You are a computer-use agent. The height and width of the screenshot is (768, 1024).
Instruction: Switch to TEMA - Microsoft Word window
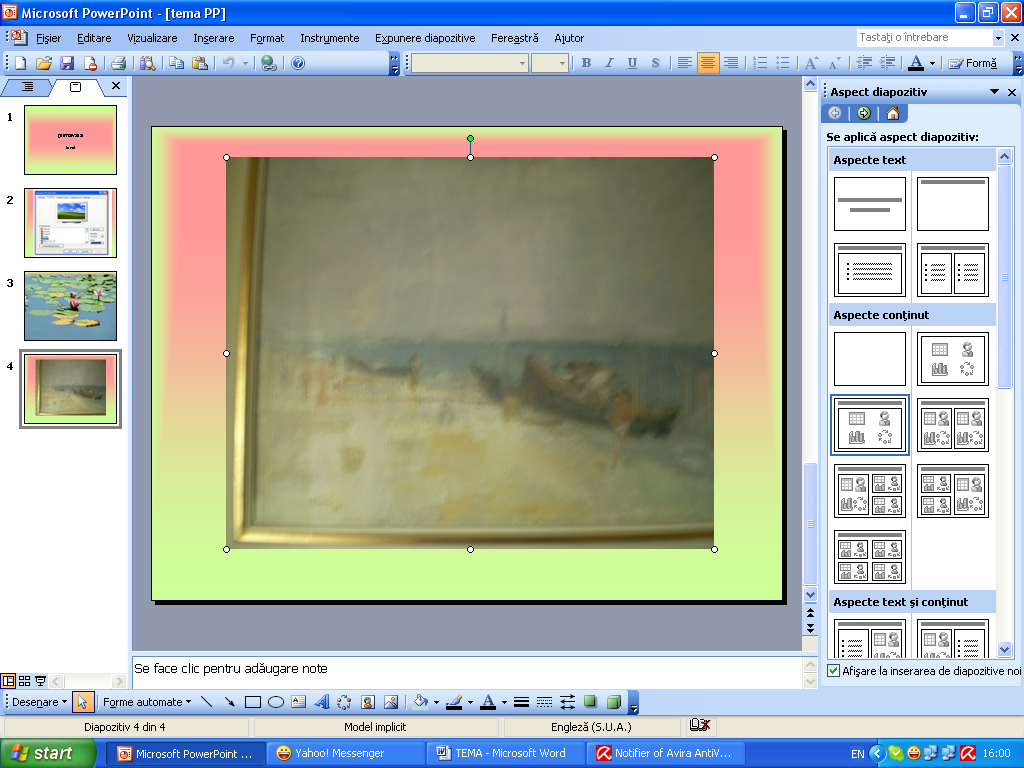coord(505,753)
